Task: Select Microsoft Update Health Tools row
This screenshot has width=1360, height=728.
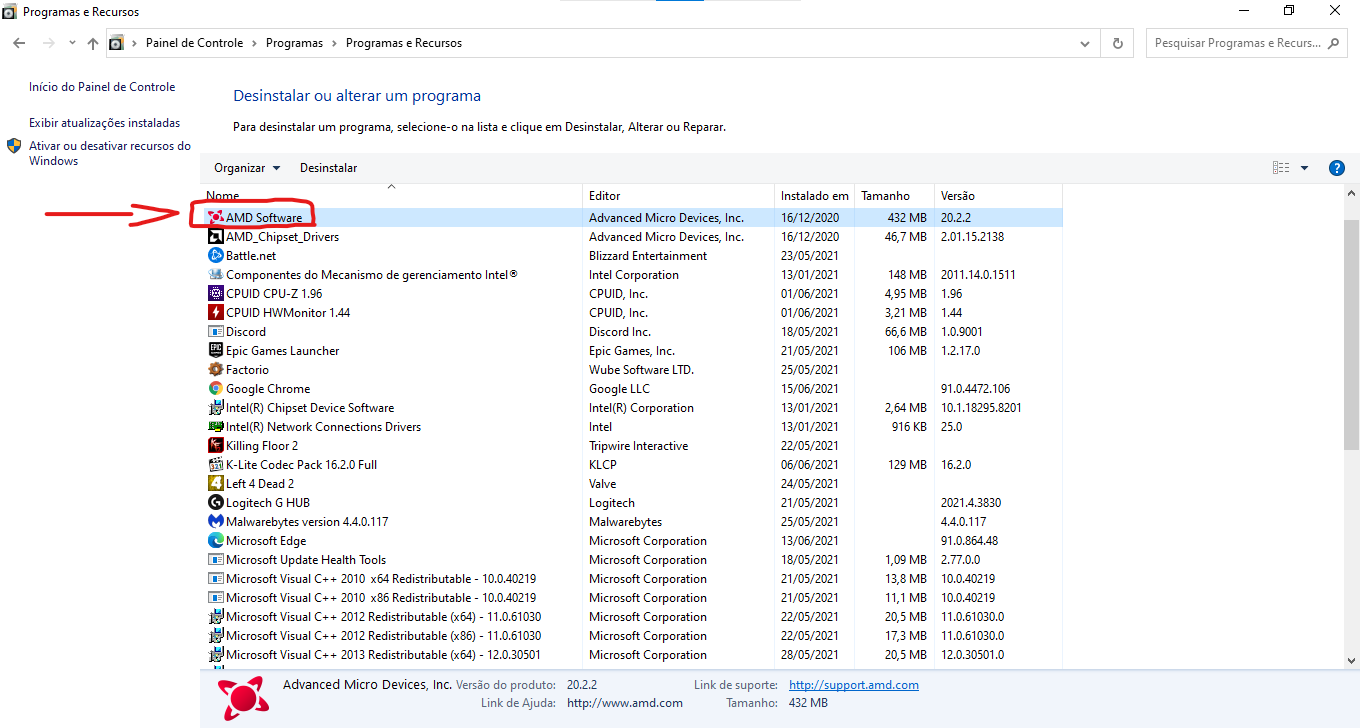Action: pos(632,560)
